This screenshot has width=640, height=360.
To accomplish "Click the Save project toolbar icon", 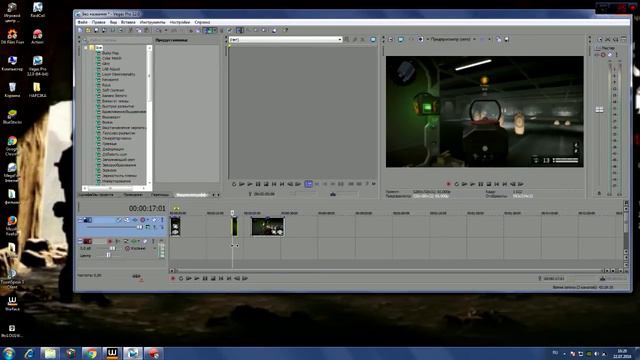I will (96, 30).
